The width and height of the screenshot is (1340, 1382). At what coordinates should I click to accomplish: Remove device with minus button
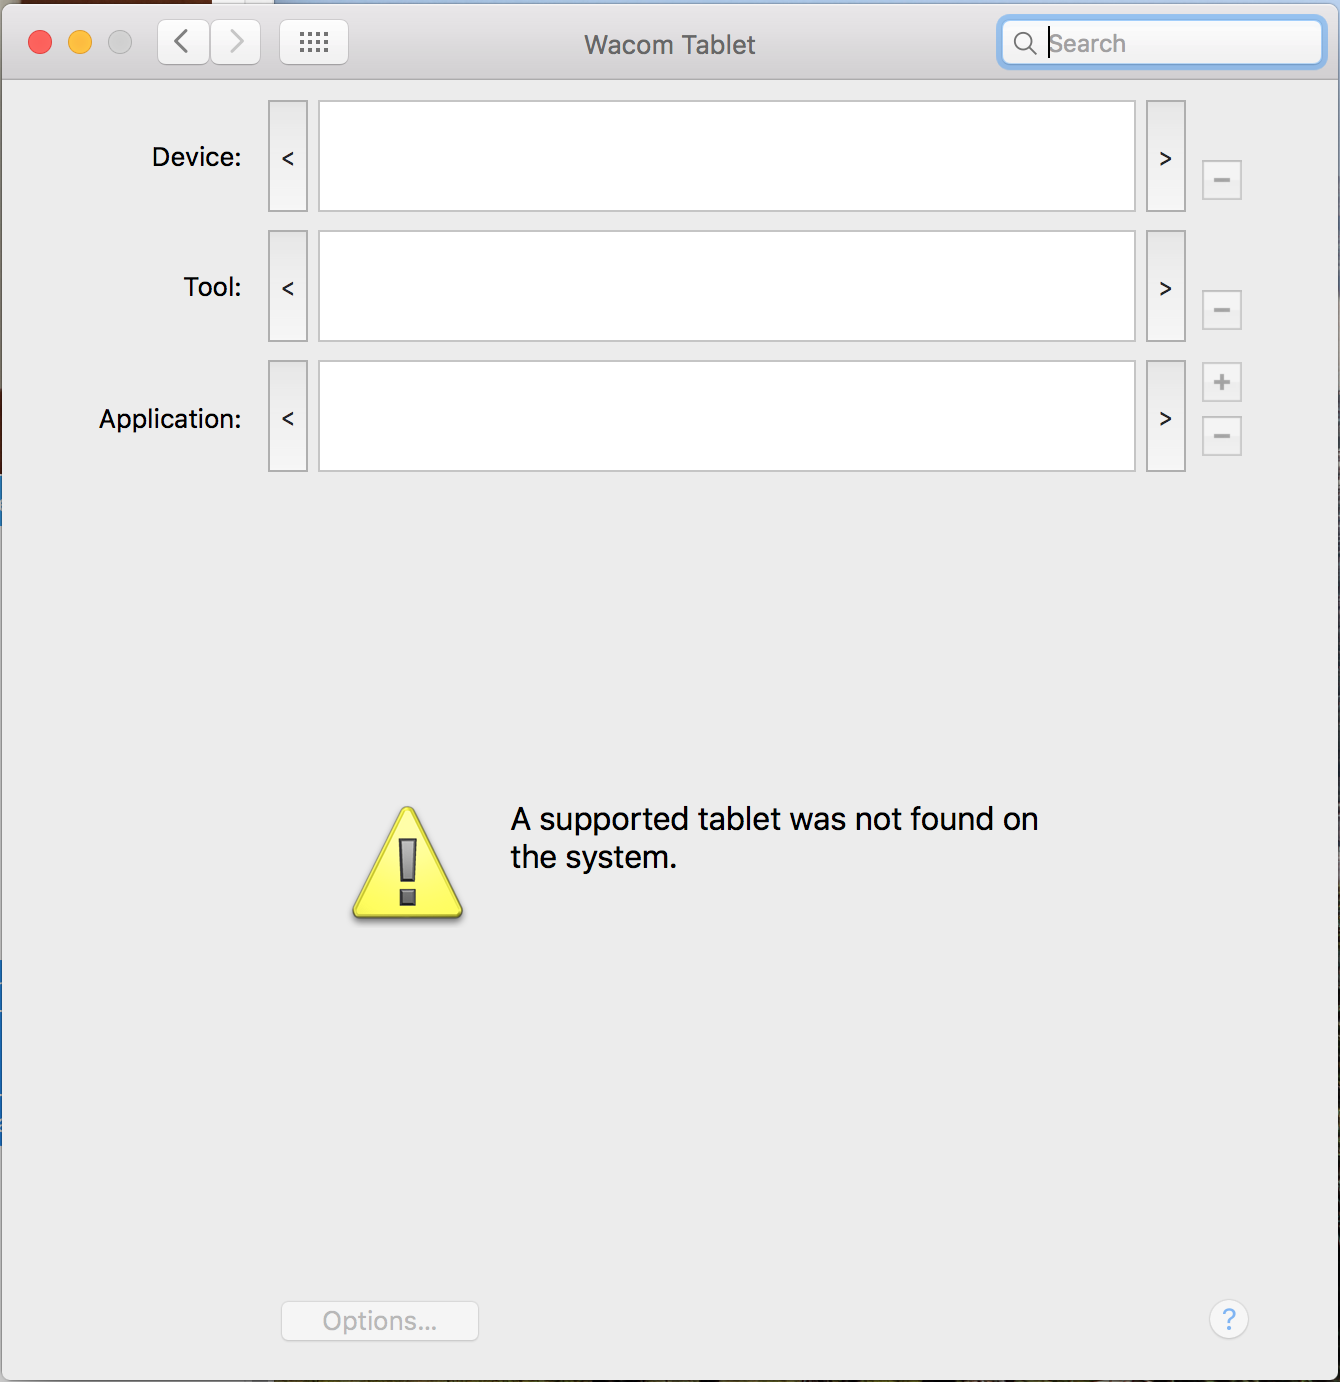coord(1221,180)
